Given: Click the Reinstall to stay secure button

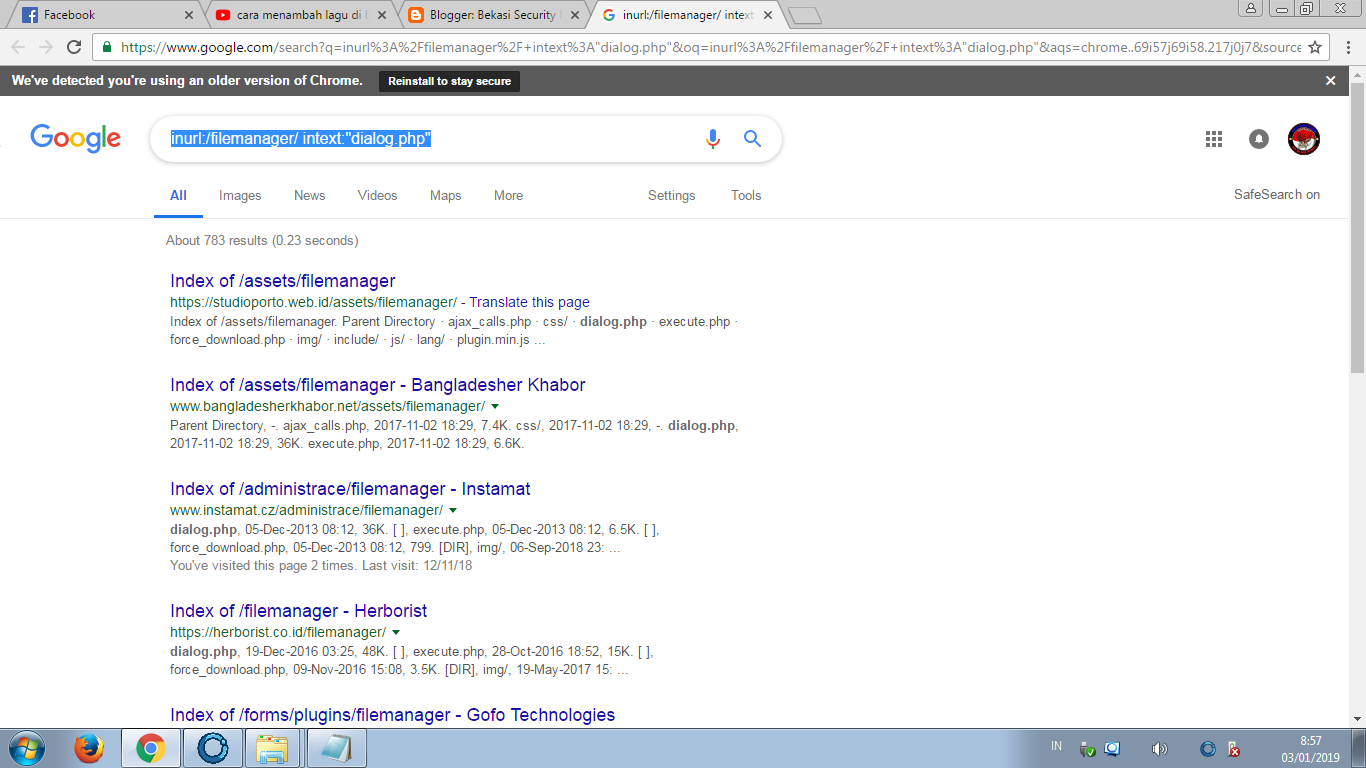Looking at the screenshot, I should click(x=449, y=81).
